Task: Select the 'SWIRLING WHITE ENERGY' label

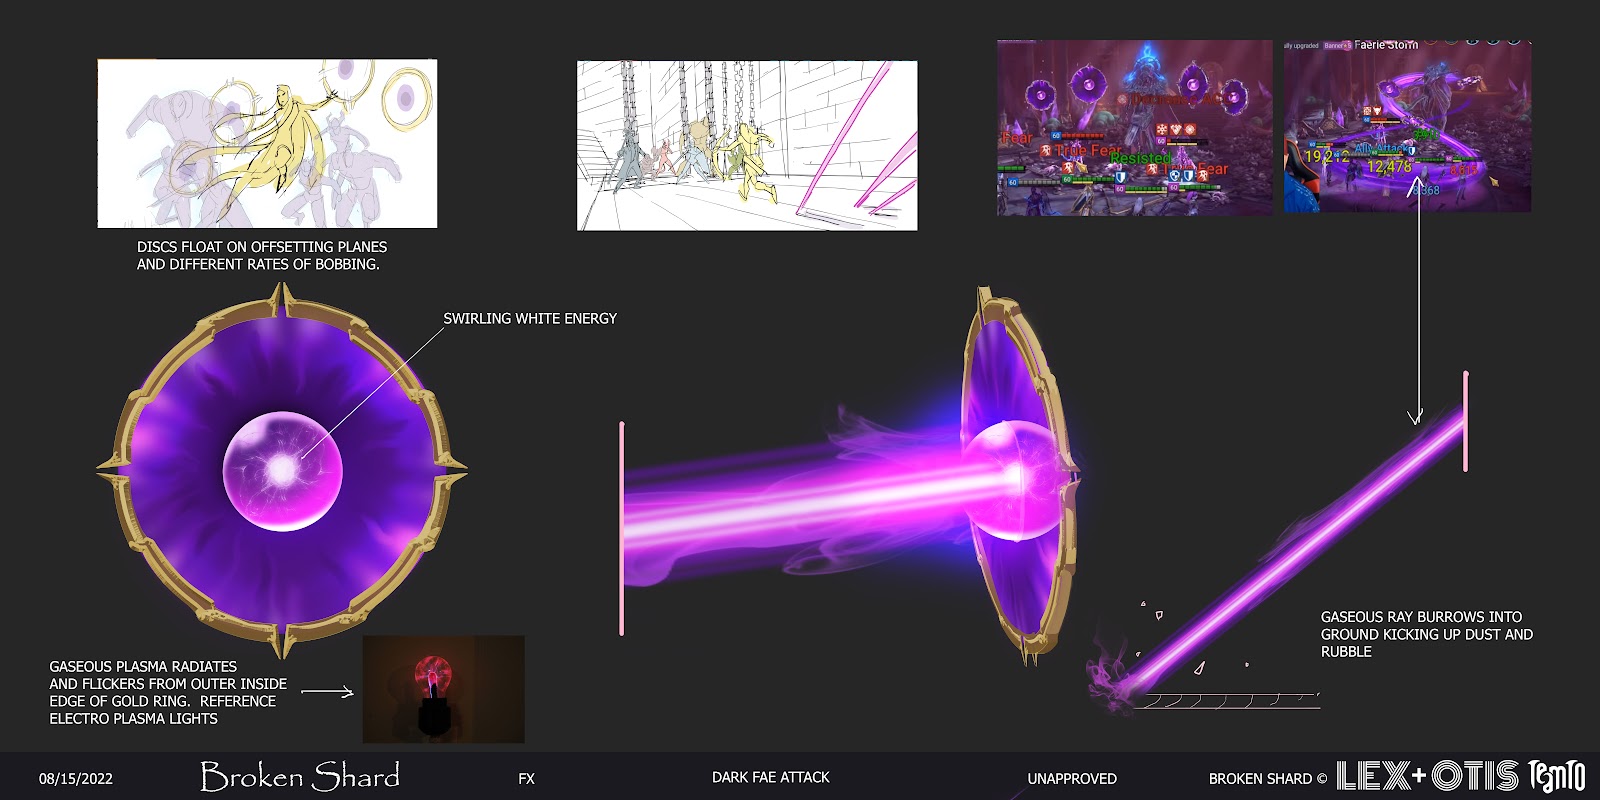Action: tap(530, 318)
